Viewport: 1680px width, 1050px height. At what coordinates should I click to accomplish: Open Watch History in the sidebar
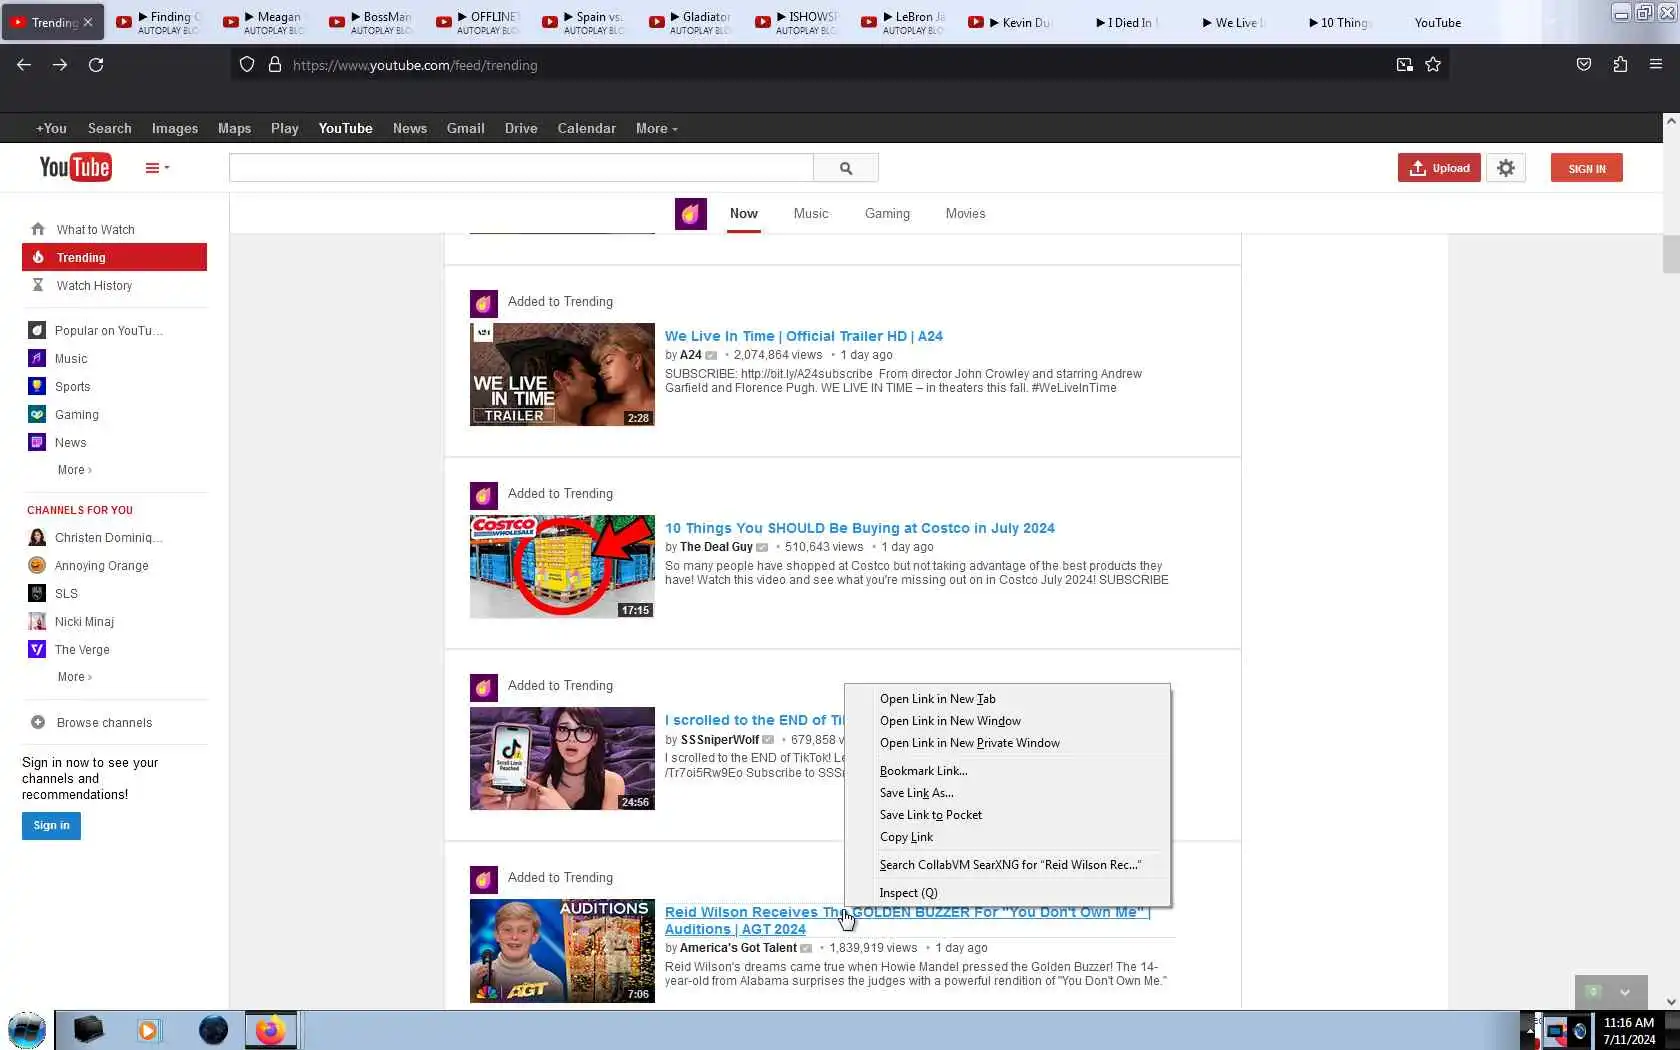click(94, 286)
